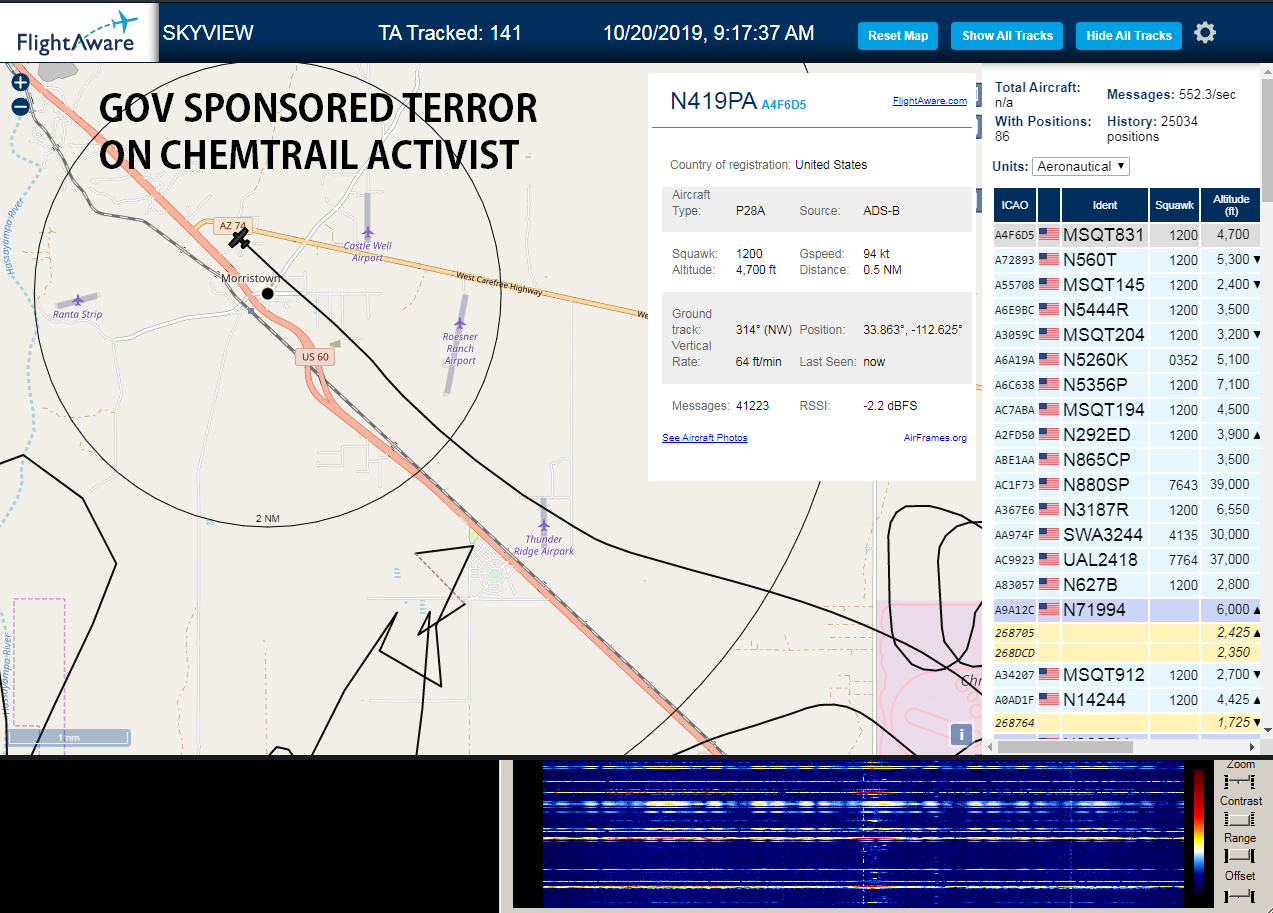Click the Ranta Strip airport icon
Screen dimensions: 1273x913
(x=78, y=300)
